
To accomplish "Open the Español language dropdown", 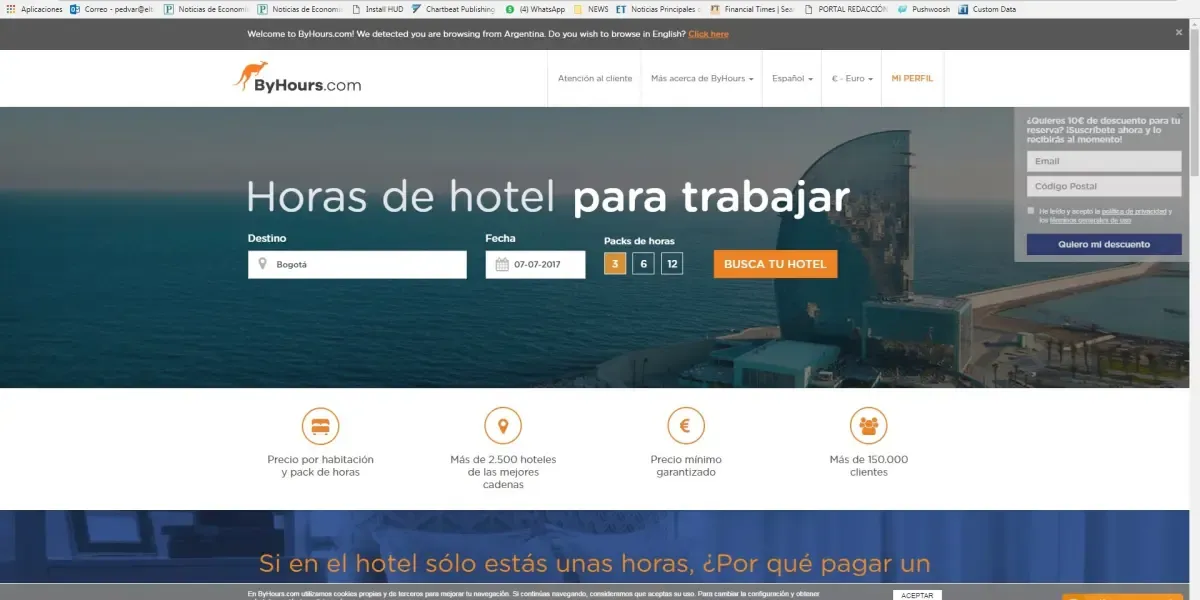I will (792, 78).
